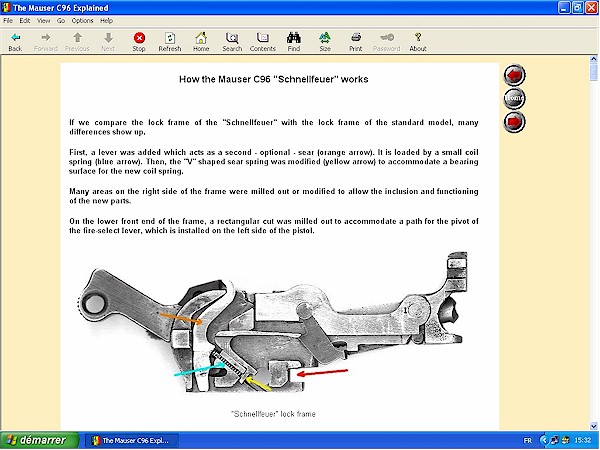Open the View menu
The width and height of the screenshot is (600, 450).
click(x=44, y=21)
